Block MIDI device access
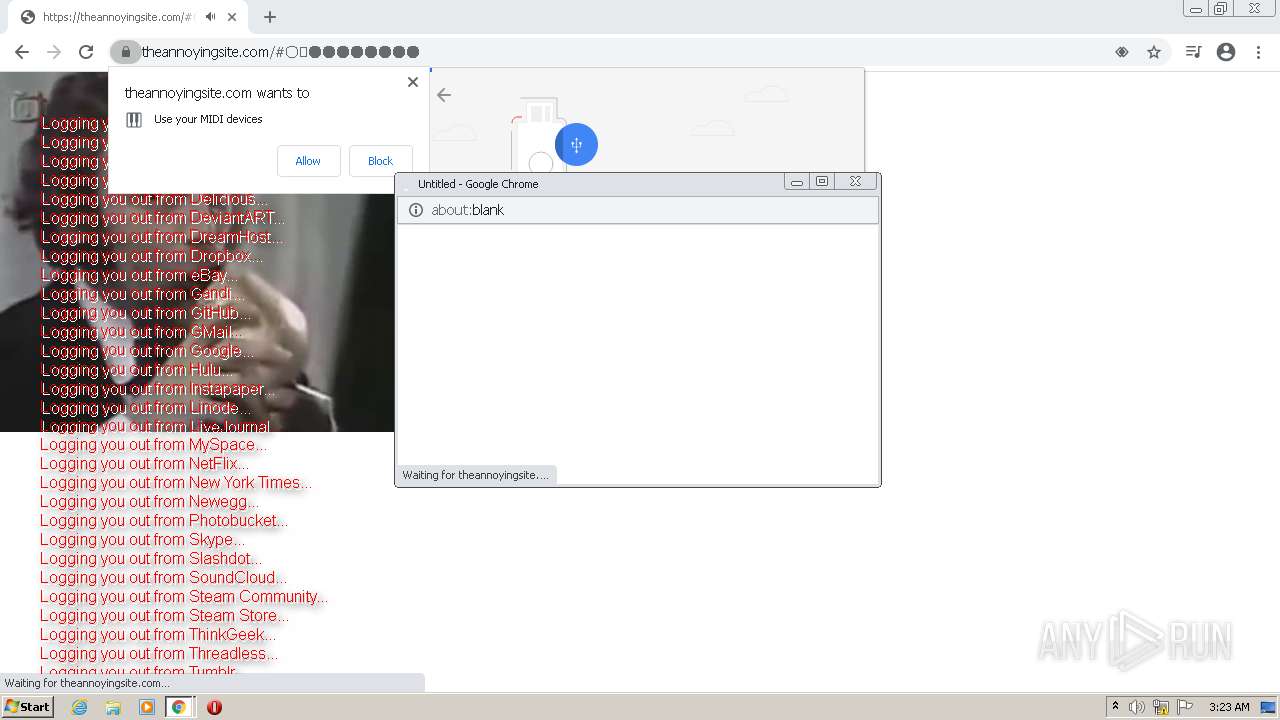 [380, 161]
